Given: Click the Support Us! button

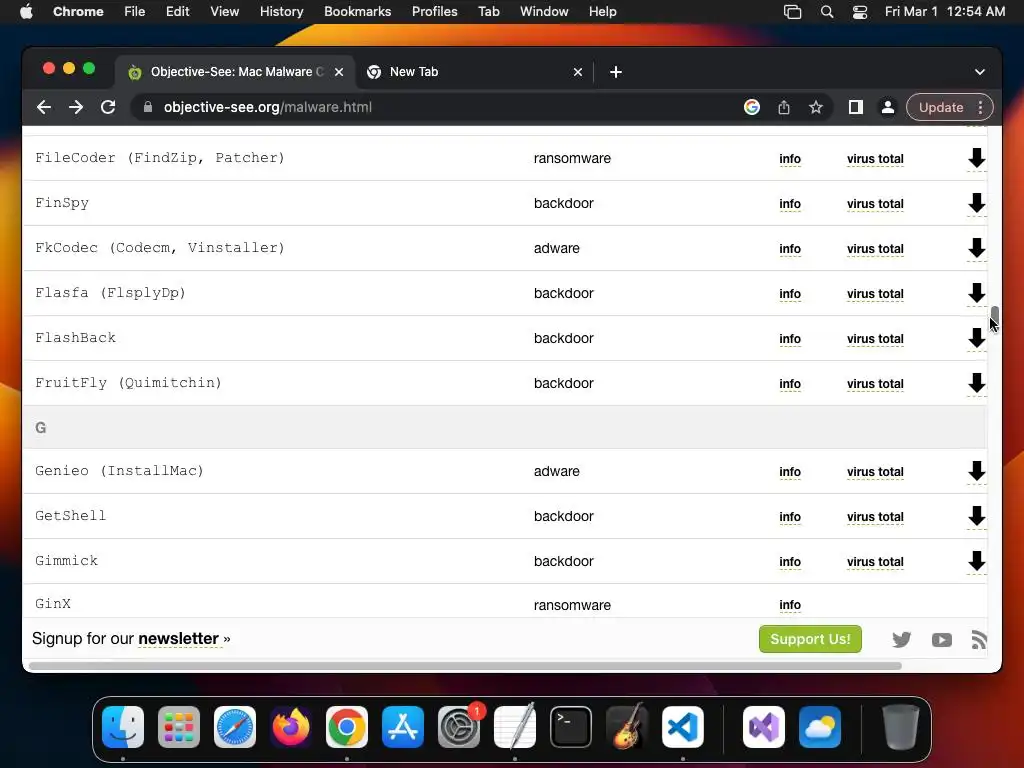Looking at the screenshot, I should click(810, 639).
